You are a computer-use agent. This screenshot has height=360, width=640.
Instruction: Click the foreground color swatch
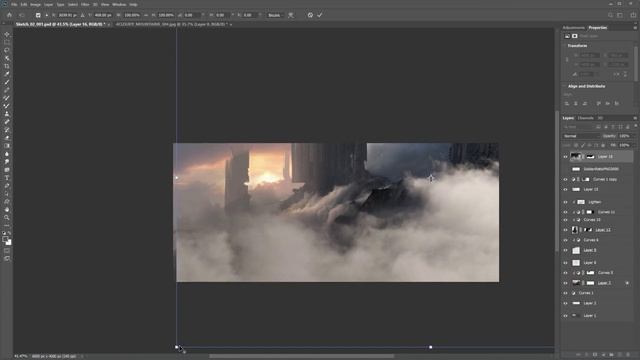(5, 239)
